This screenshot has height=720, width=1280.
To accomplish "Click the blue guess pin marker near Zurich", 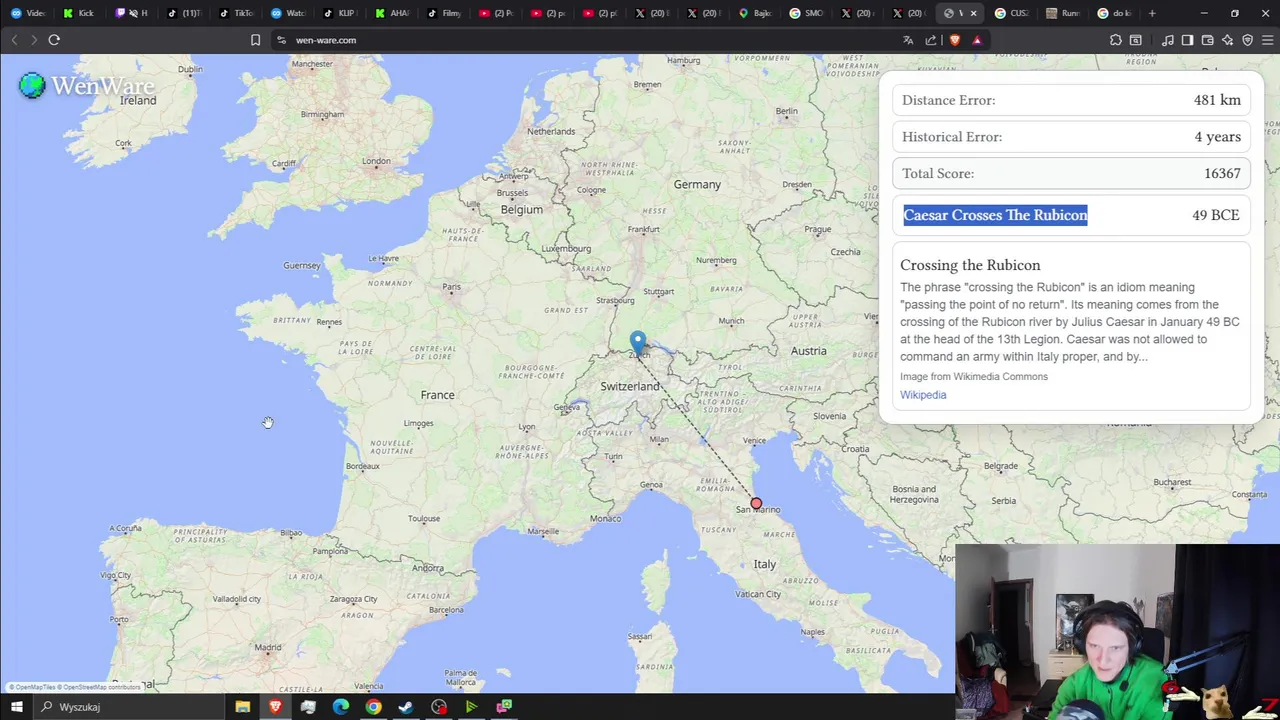I will point(638,343).
